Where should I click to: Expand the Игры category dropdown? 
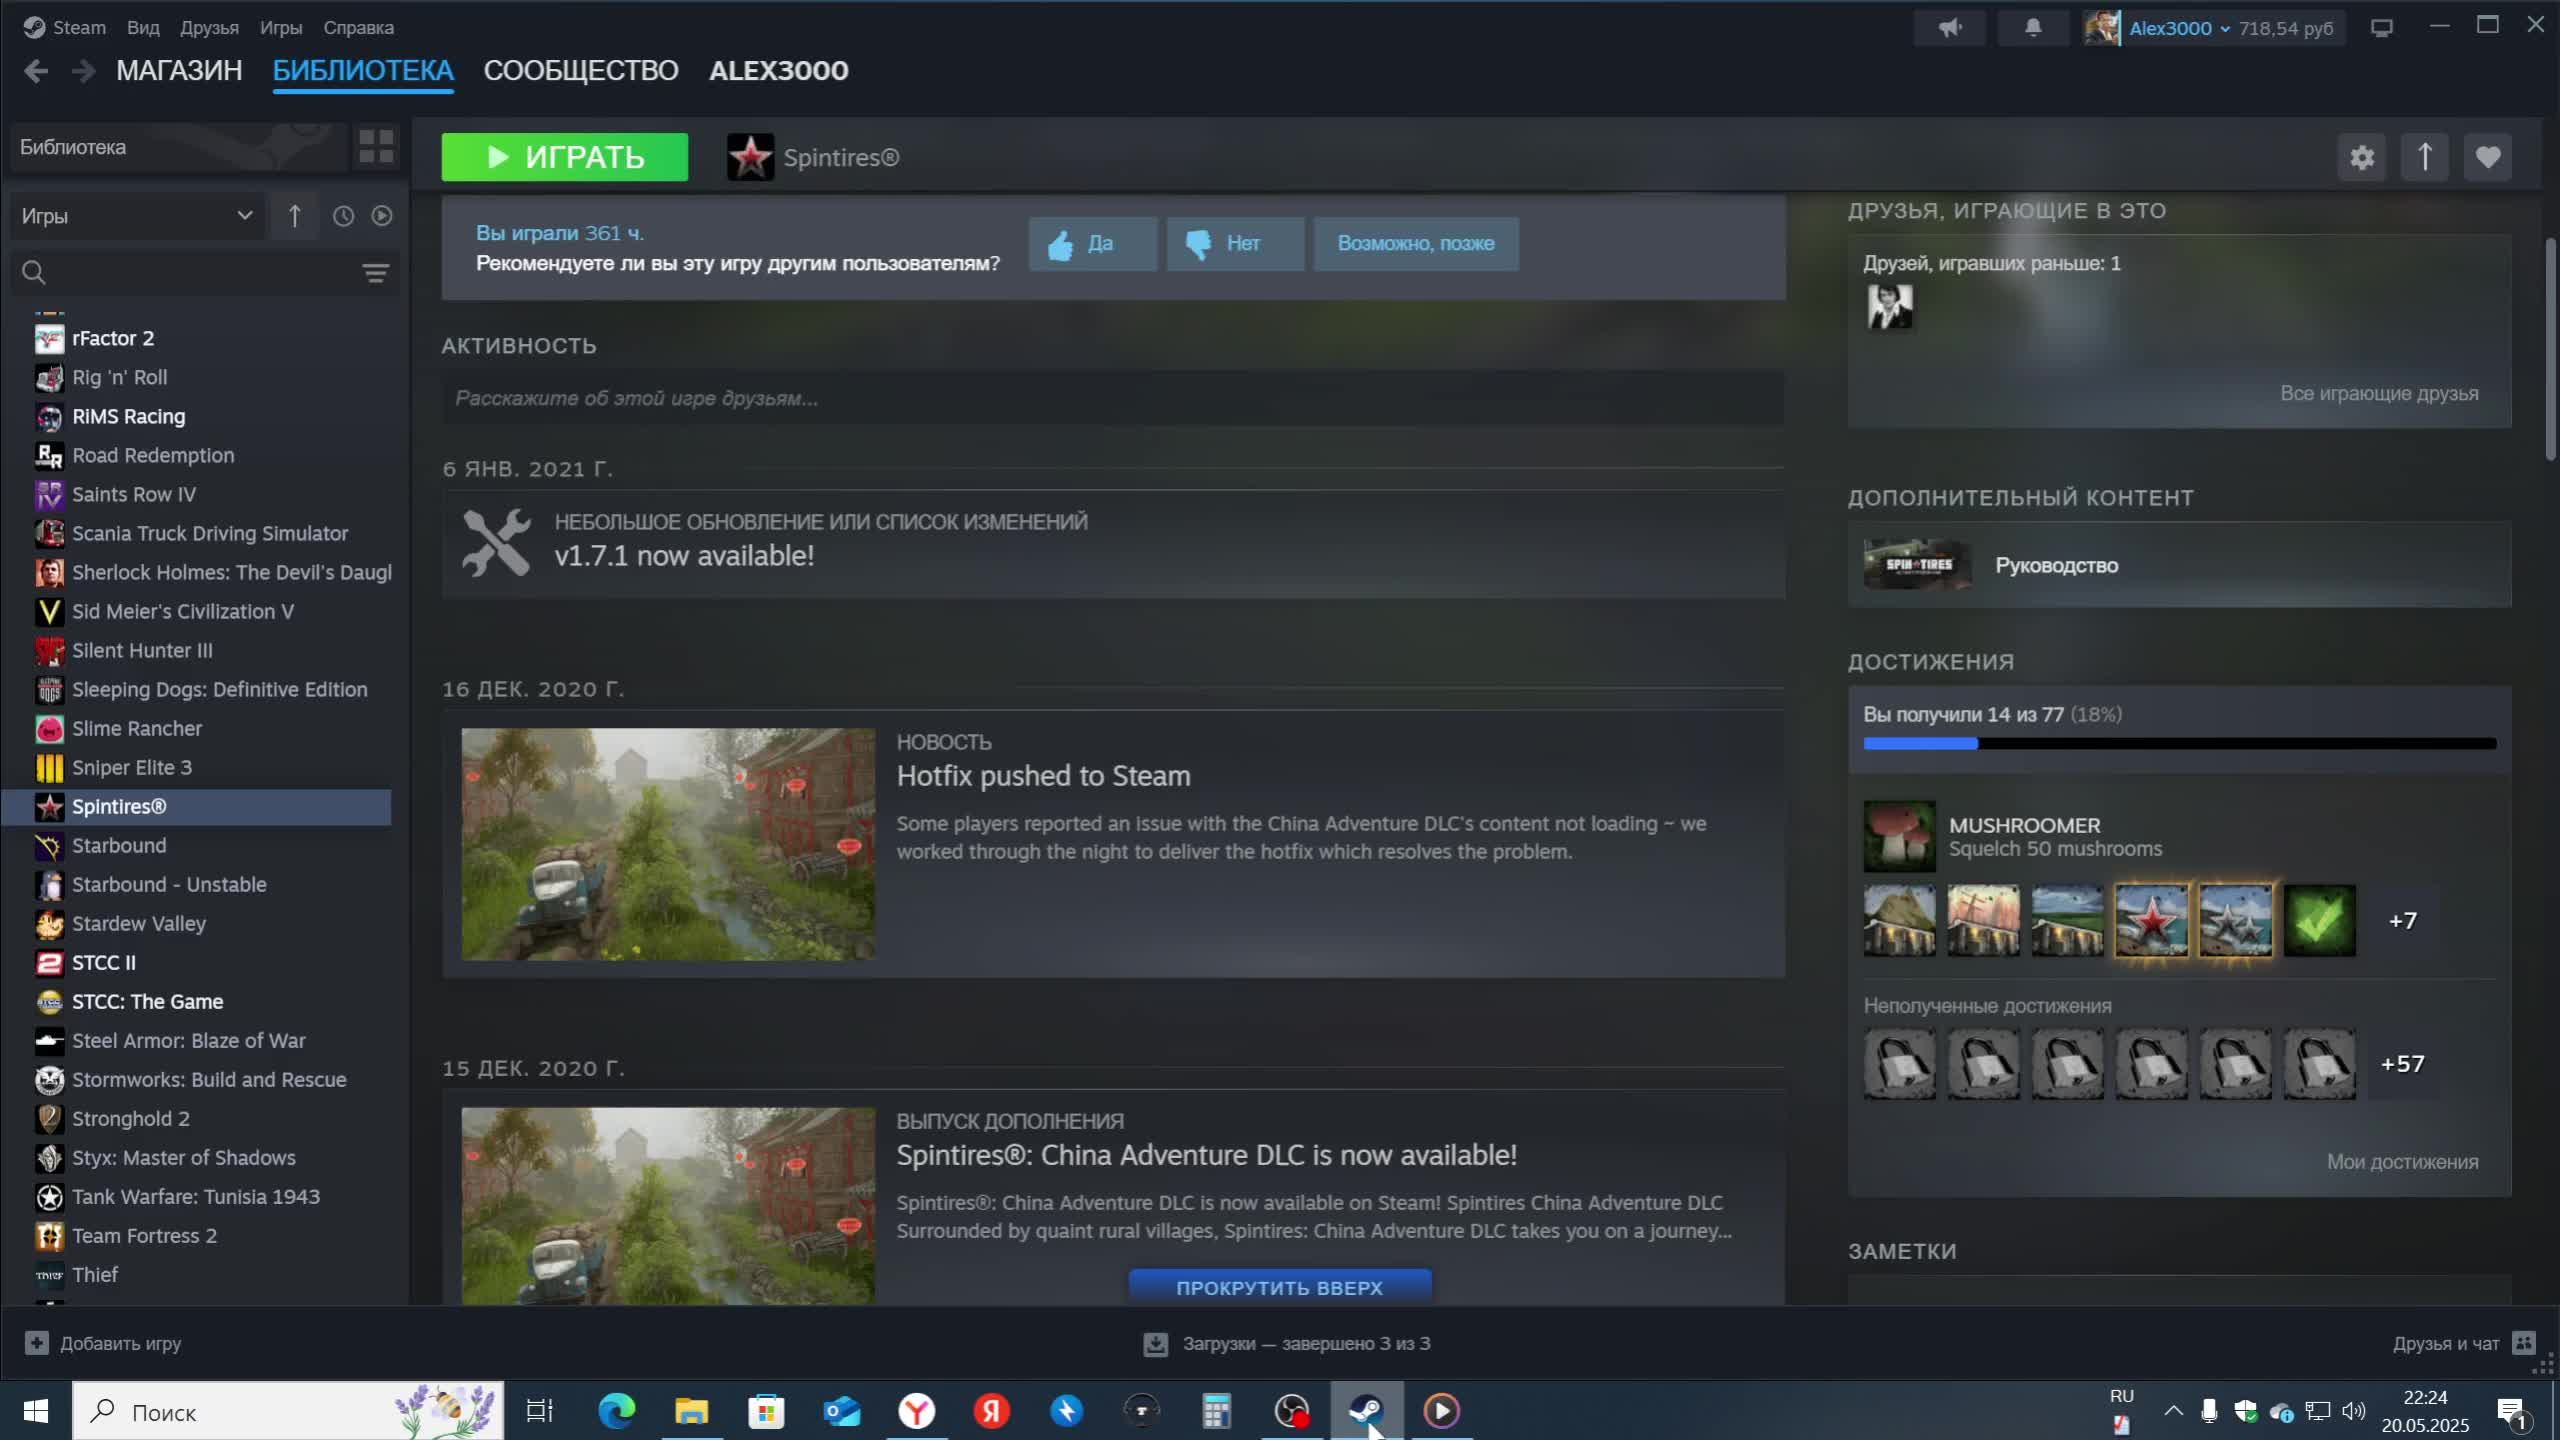137,216
